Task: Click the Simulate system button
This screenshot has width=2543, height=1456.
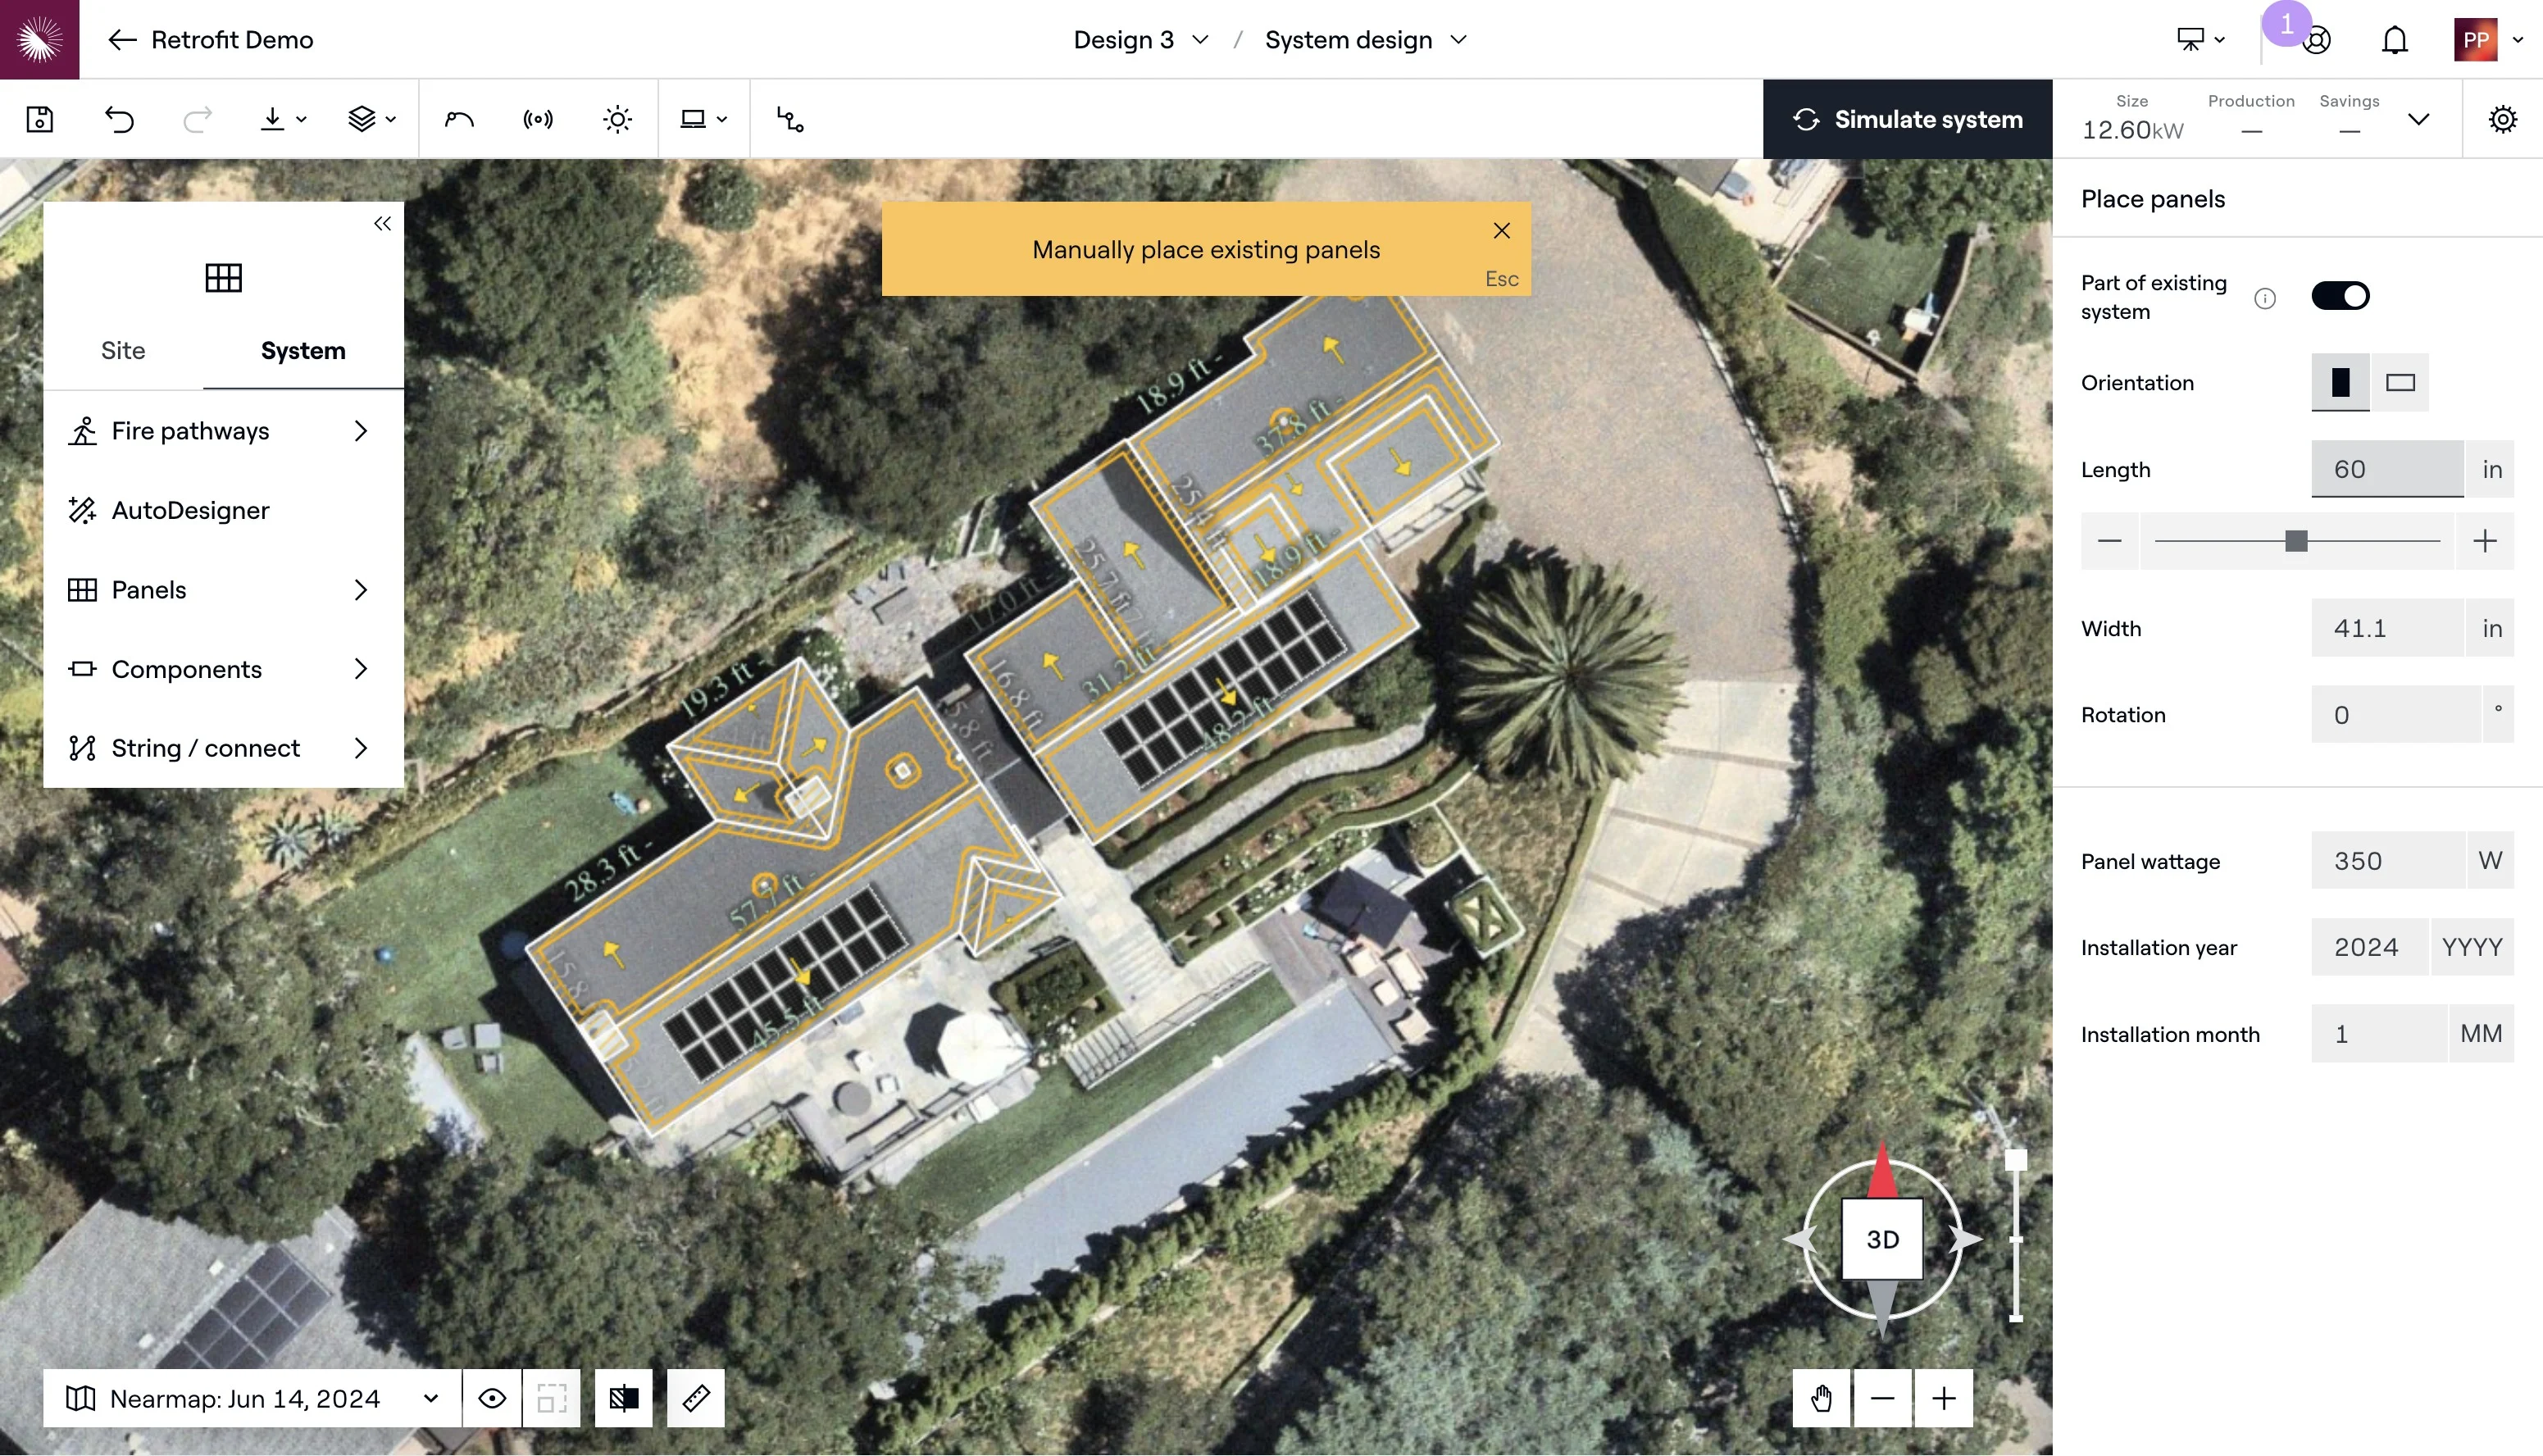Action: (1908, 119)
